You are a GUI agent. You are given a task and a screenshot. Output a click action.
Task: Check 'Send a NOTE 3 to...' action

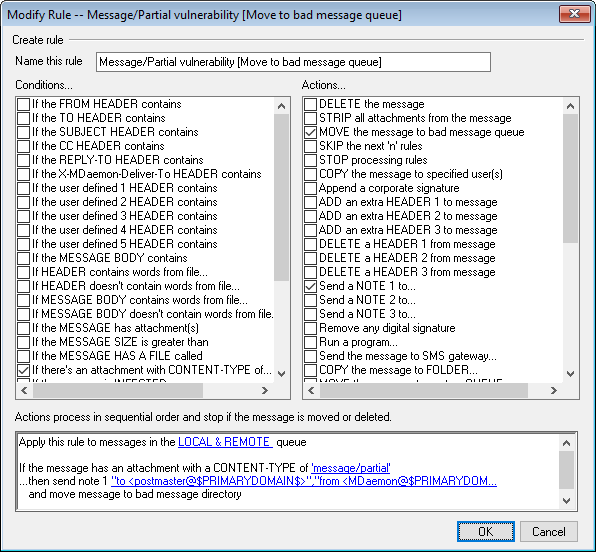click(x=311, y=314)
